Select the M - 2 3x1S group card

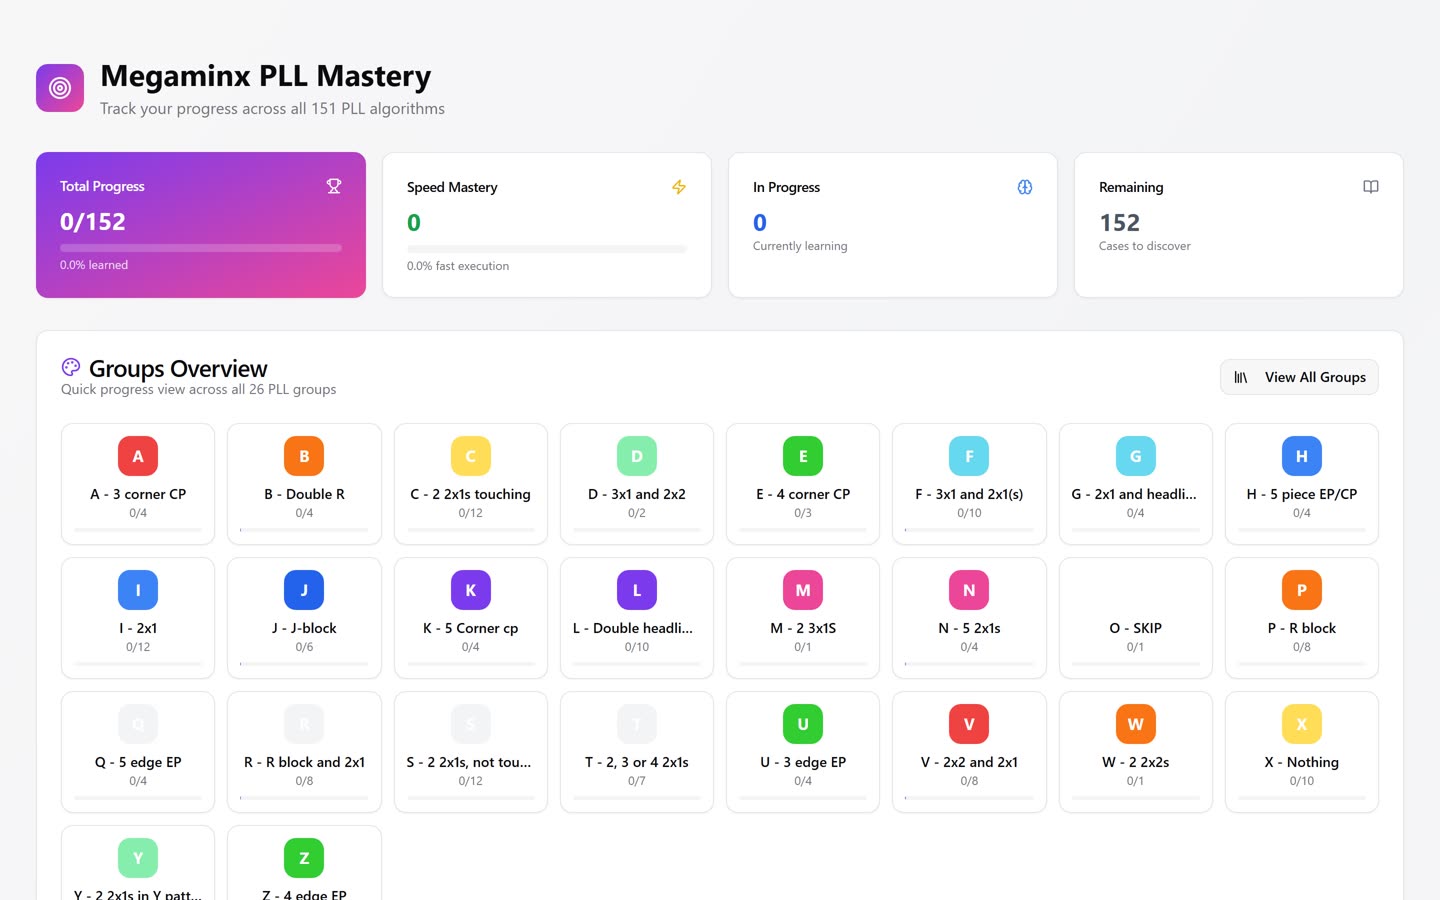[802, 617]
